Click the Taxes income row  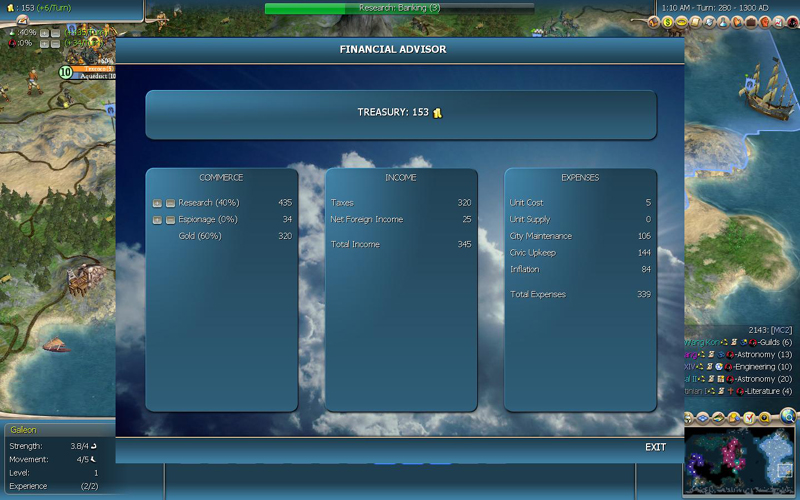(401, 203)
